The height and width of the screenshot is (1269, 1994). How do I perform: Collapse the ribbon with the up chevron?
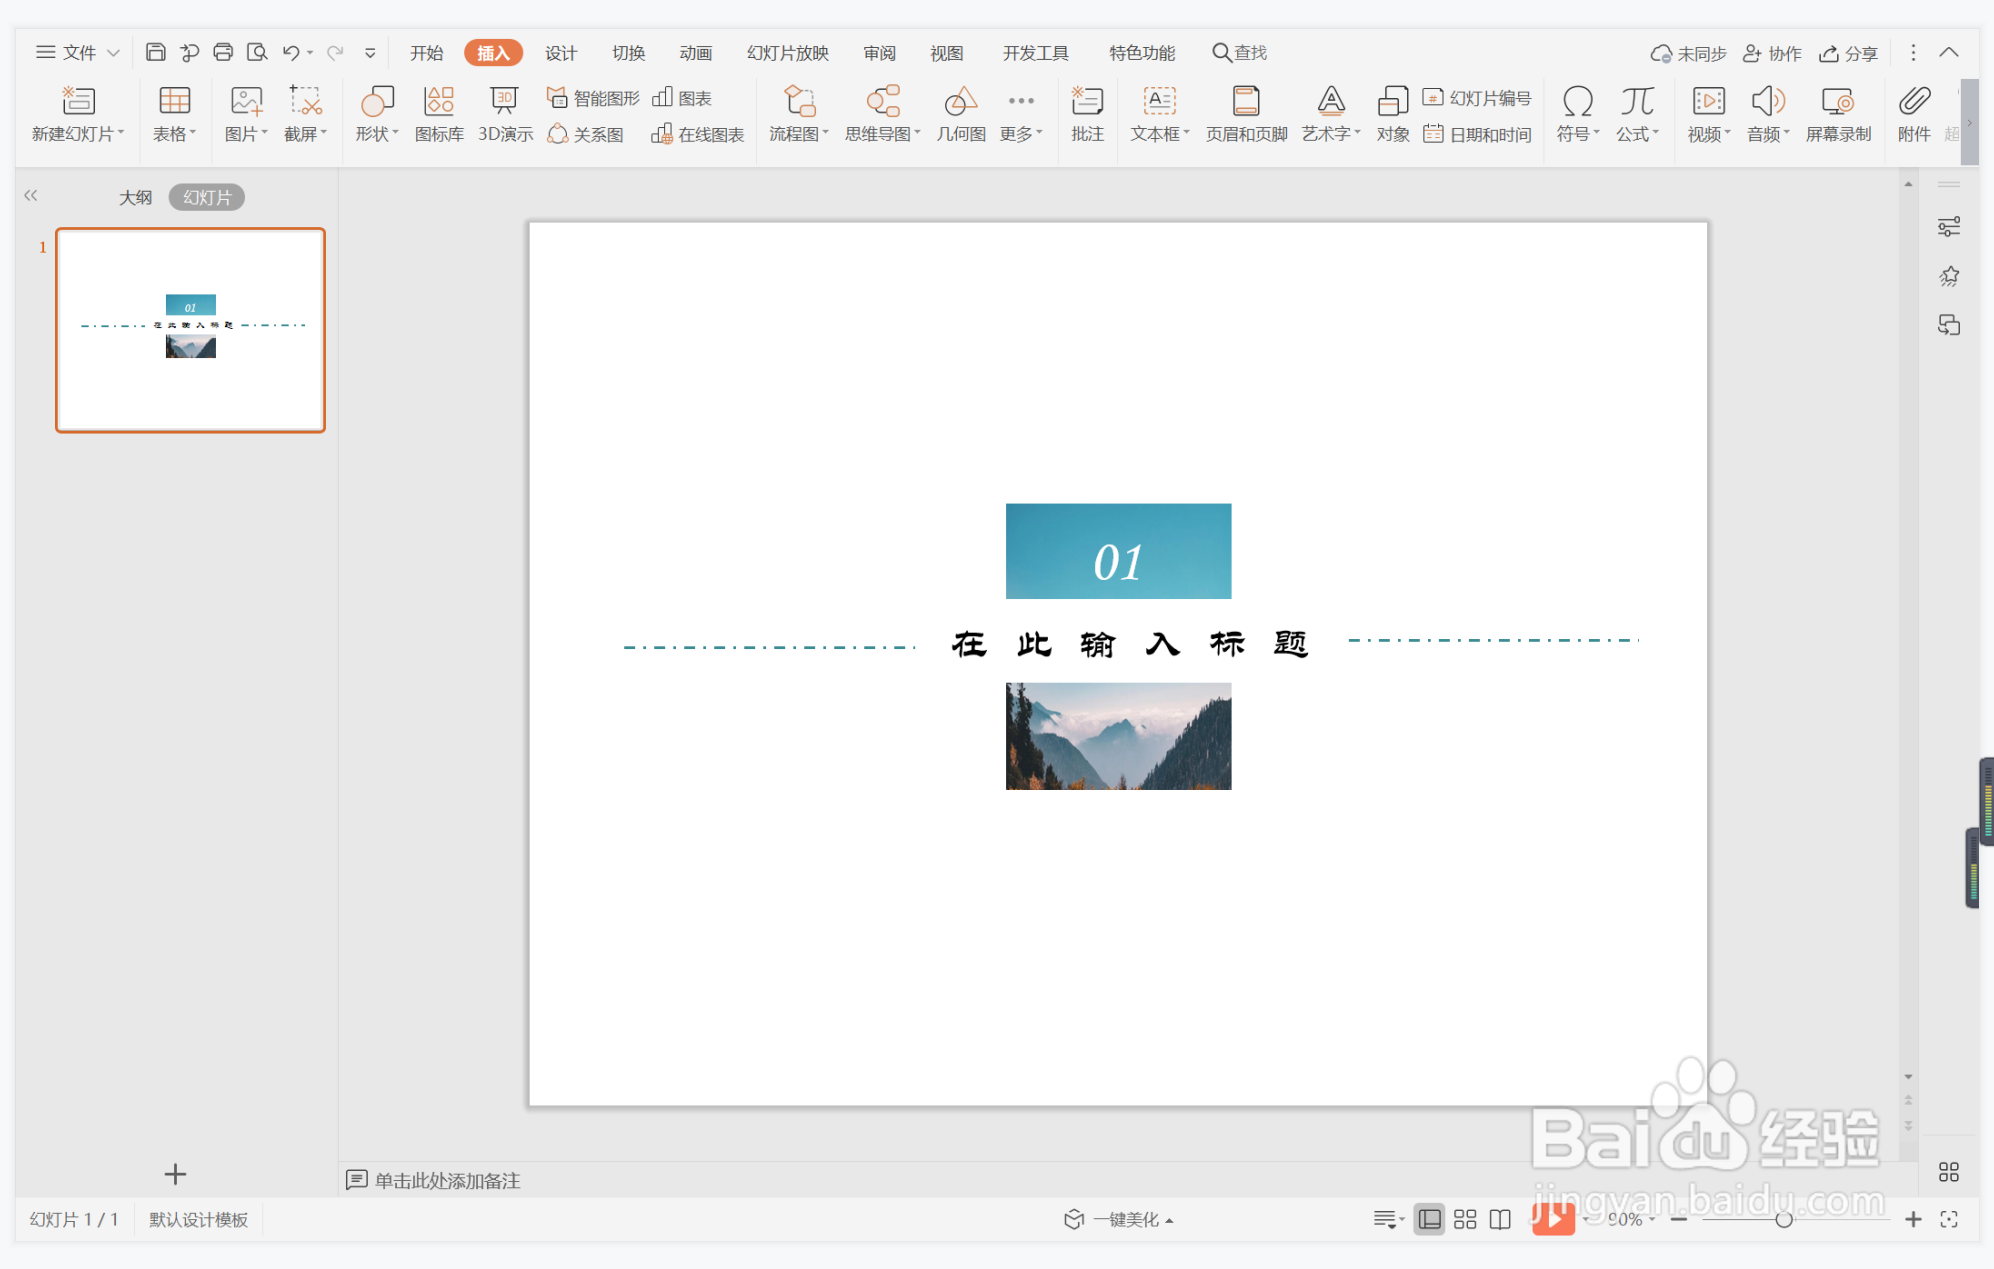tap(1949, 53)
